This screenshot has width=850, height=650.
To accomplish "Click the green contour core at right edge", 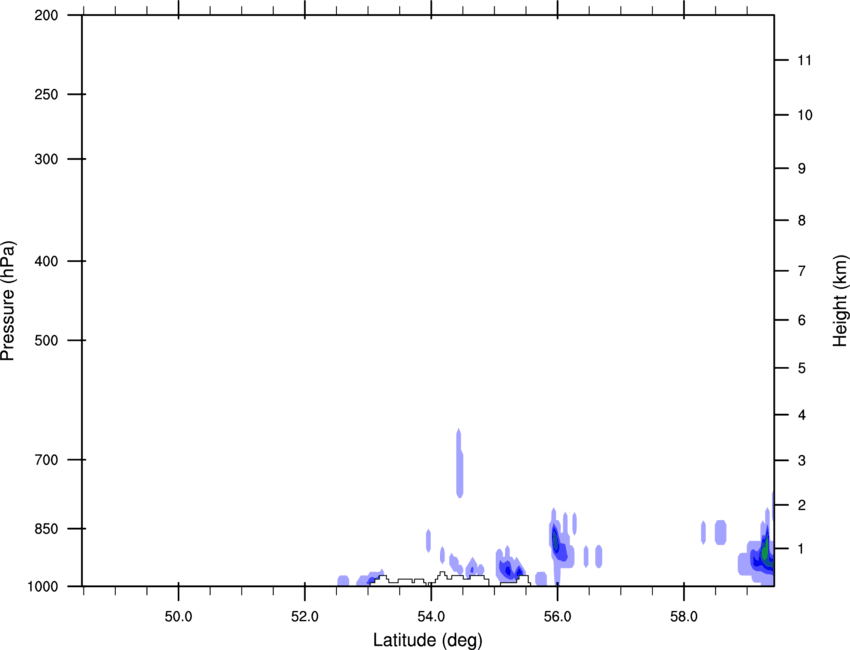I will click(x=766, y=551).
